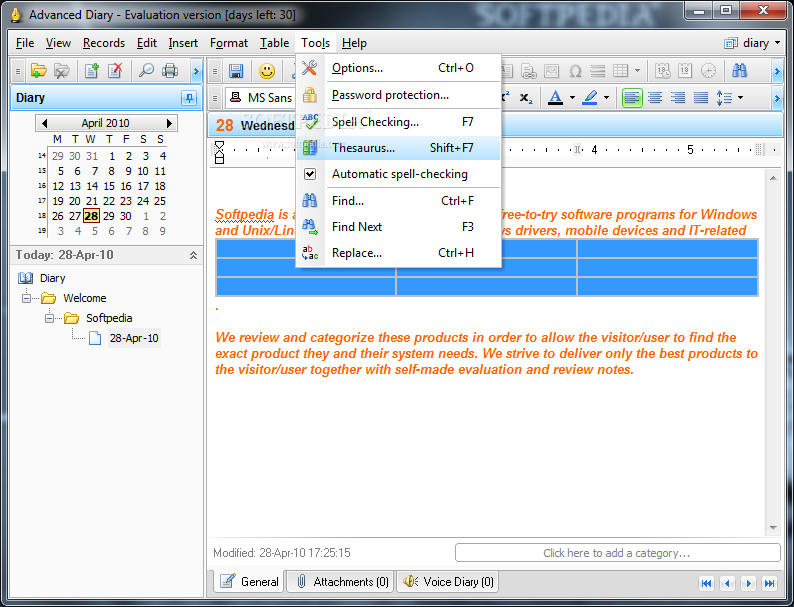Open the Records menu
This screenshot has height=607, width=794.
[x=104, y=43]
